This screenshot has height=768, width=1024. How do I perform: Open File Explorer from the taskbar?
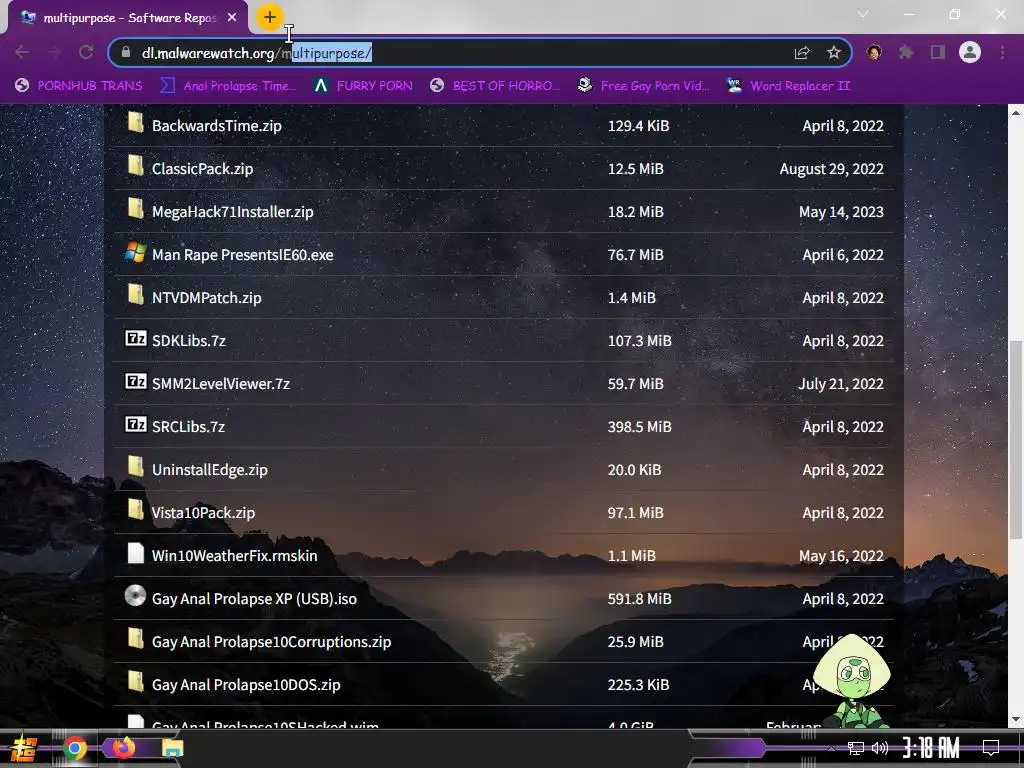[x=172, y=748]
